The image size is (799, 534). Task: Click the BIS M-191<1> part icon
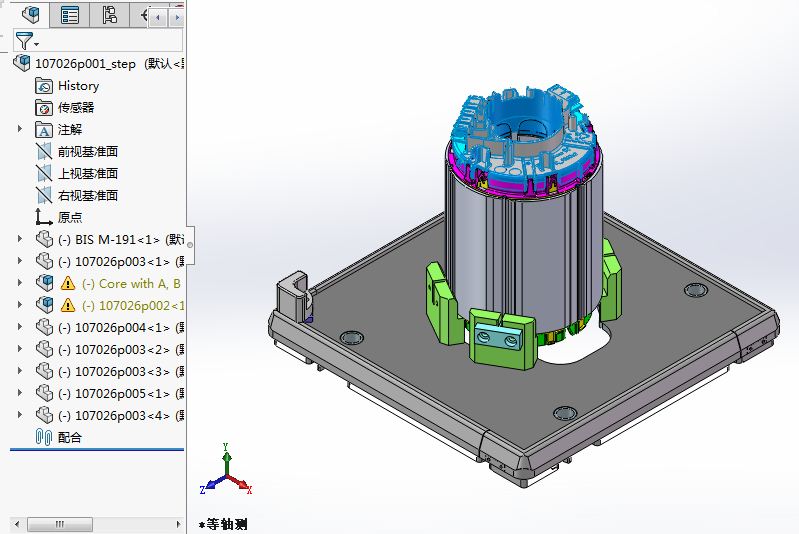pos(44,239)
